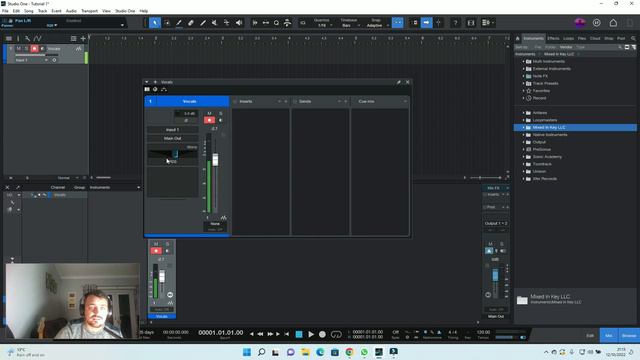Image resolution: width=640 pixels, height=360 pixels.
Task: Expand the External Instruments folder
Action: point(523,69)
